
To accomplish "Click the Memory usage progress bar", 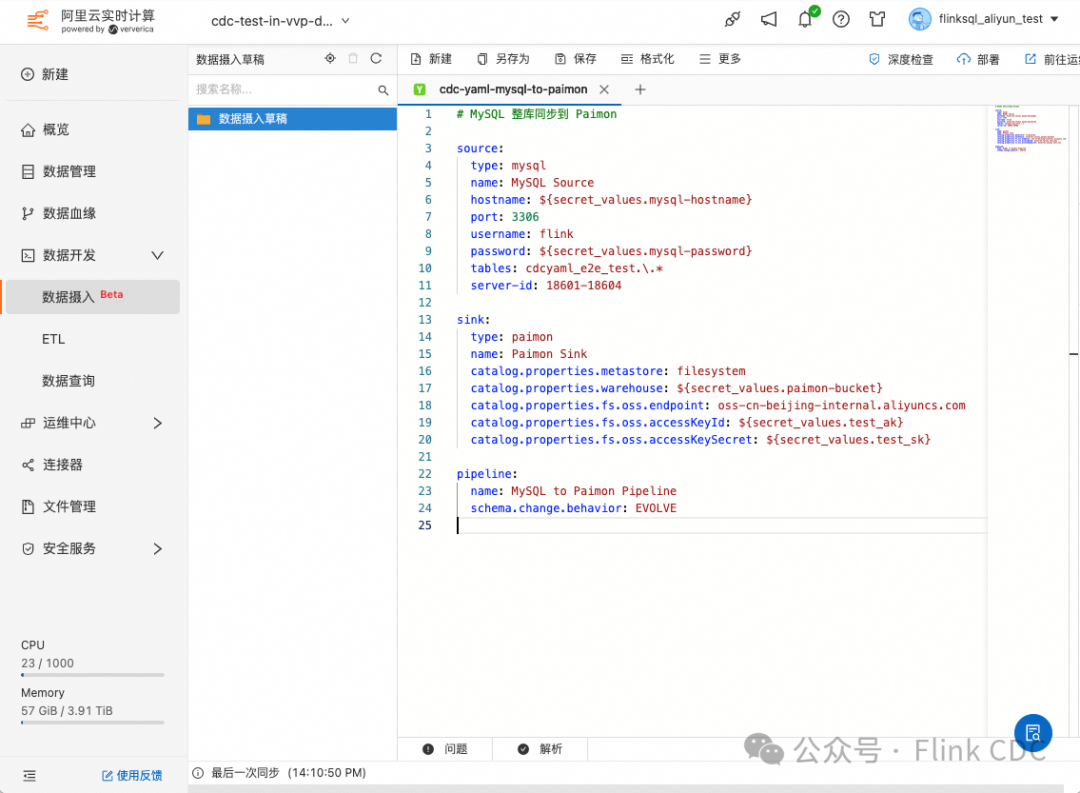I will [x=93, y=723].
